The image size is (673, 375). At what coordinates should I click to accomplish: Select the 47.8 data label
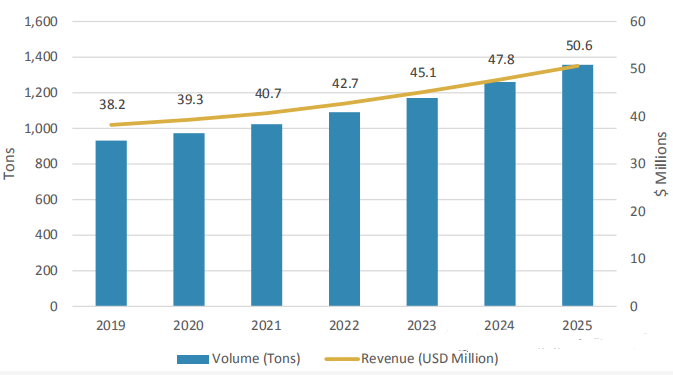click(x=501, y=59)
